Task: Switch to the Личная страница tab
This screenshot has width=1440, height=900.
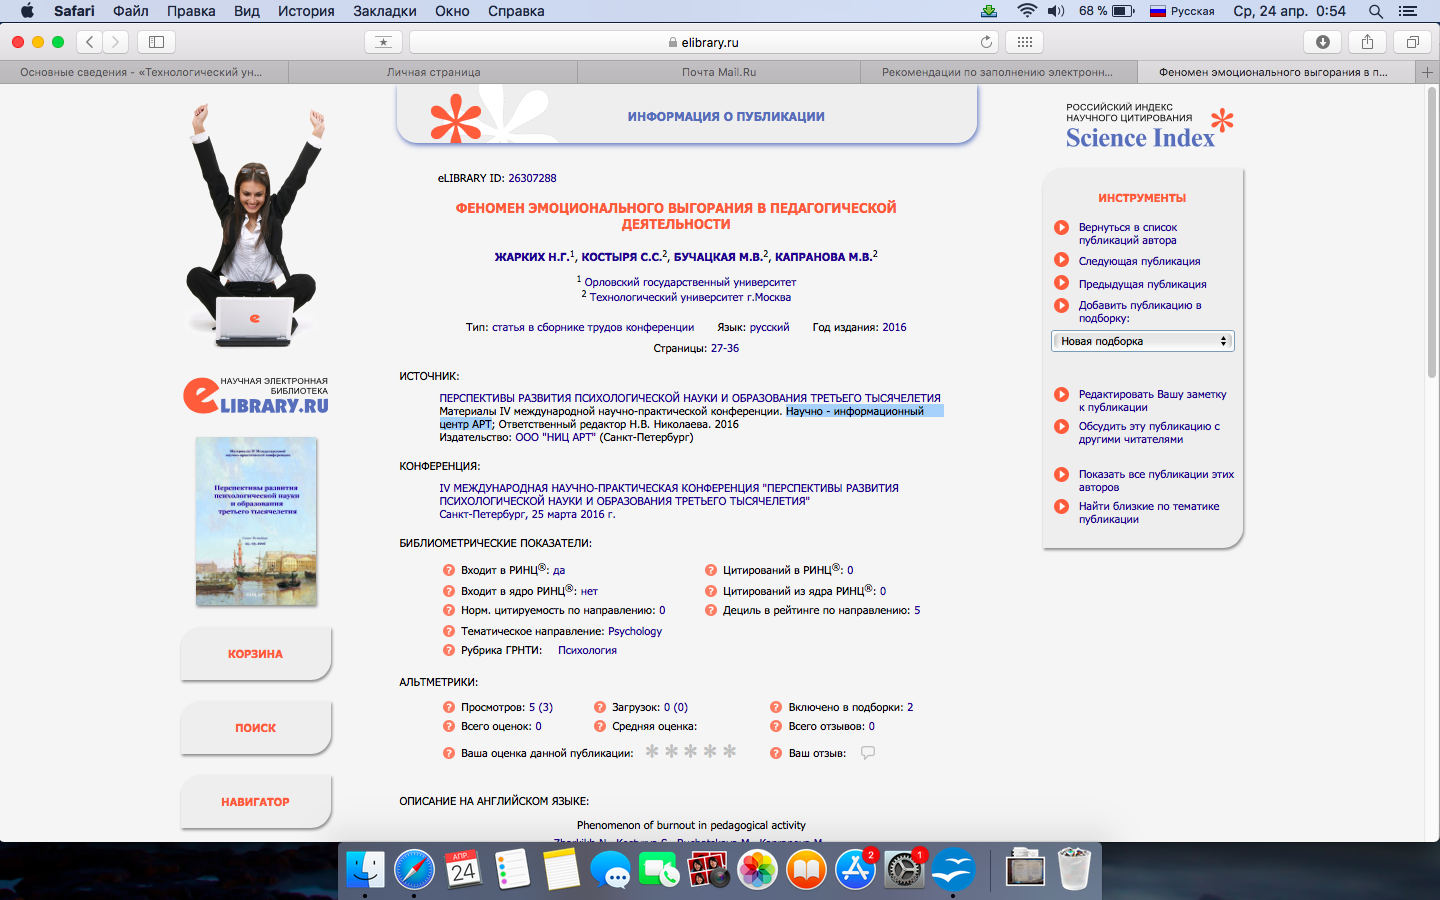Action: [x=433, y=72]
